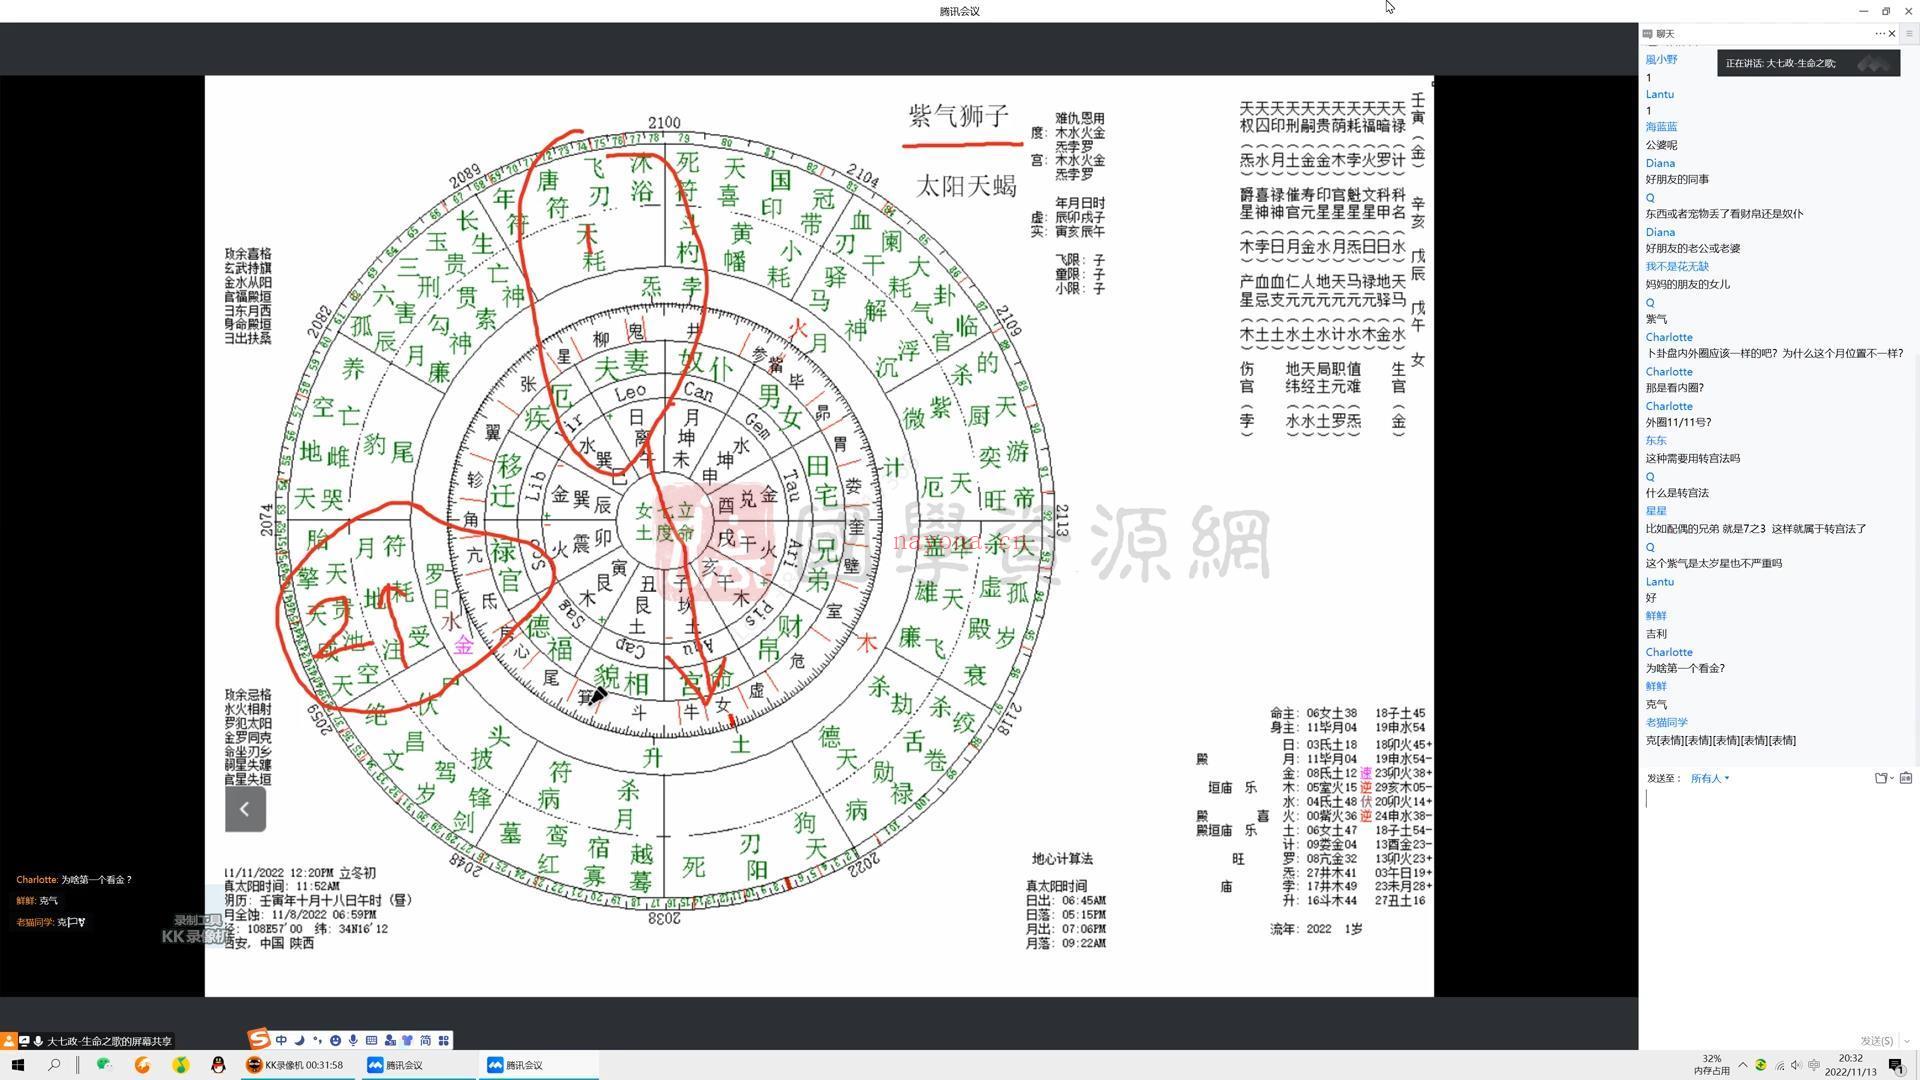Show hidden system tray icons

pos(1742,1065)
